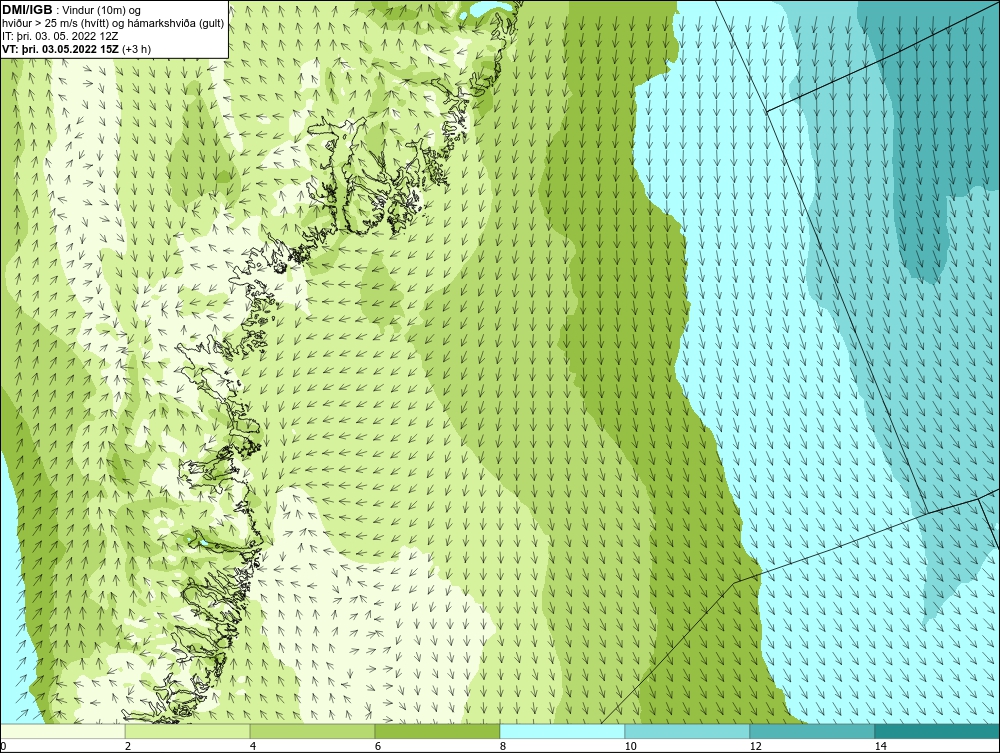Click the legend label '2'
The image size is (1000, 753).
point(128,746)
